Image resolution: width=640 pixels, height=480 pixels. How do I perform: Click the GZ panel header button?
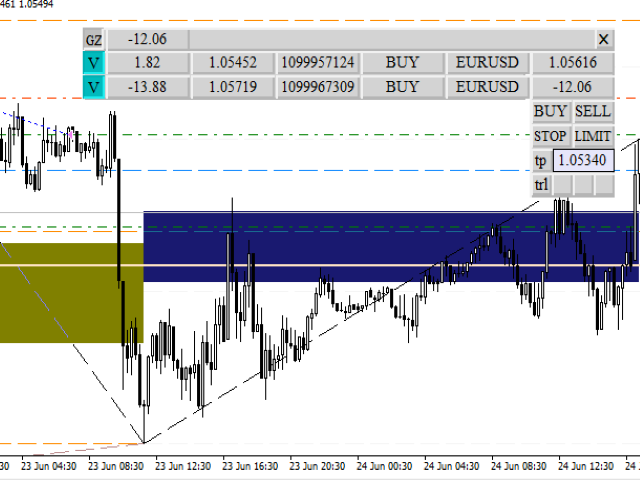click(93, 40)
